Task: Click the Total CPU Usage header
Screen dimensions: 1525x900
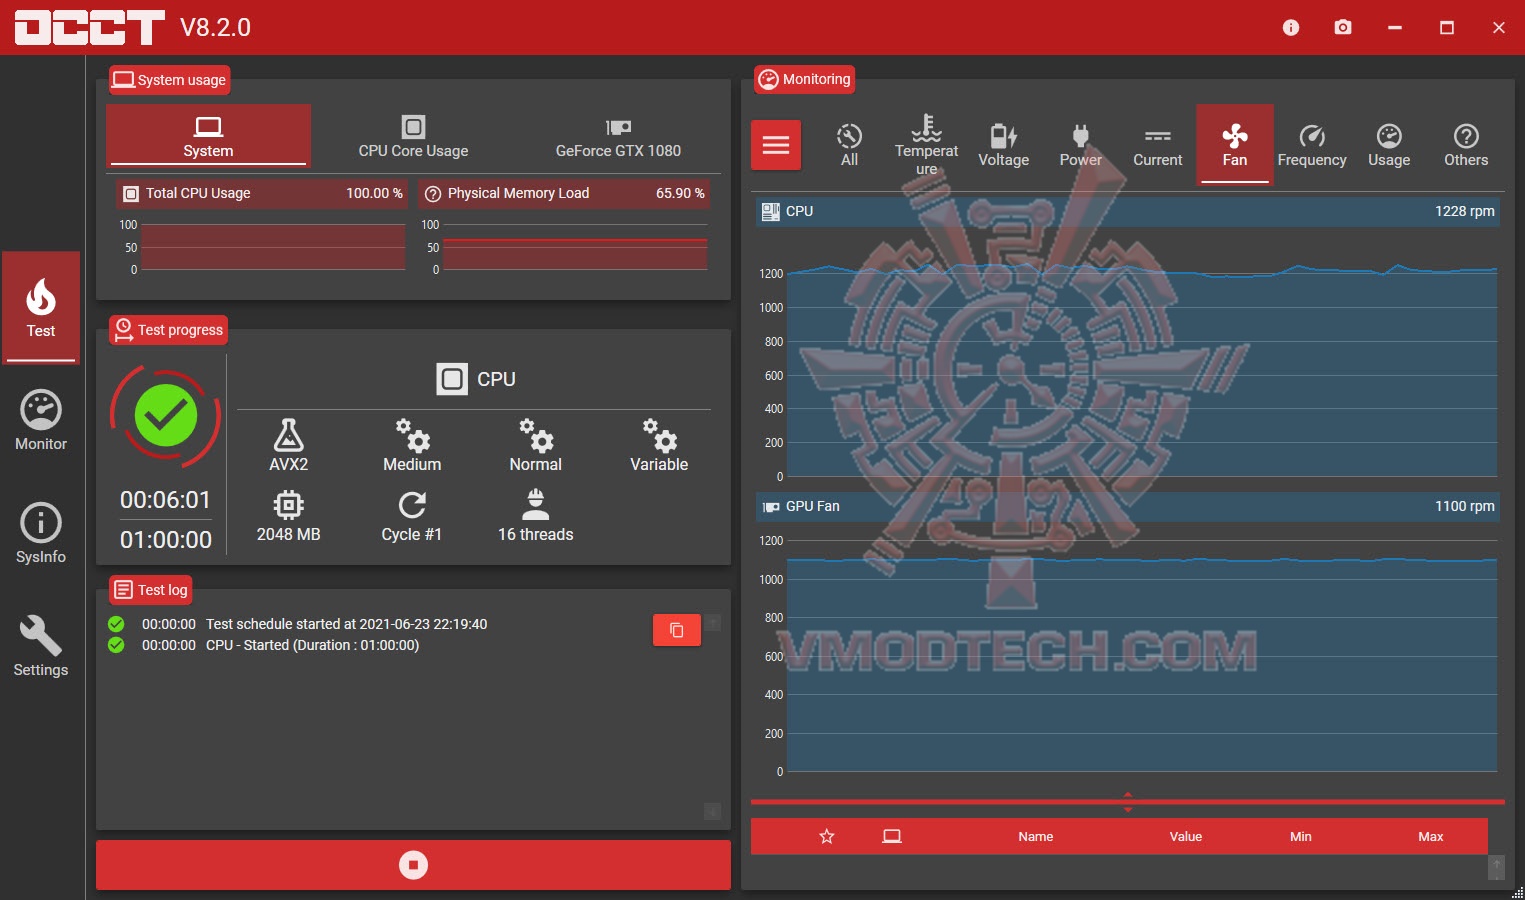Action: (x=263, y=193)
